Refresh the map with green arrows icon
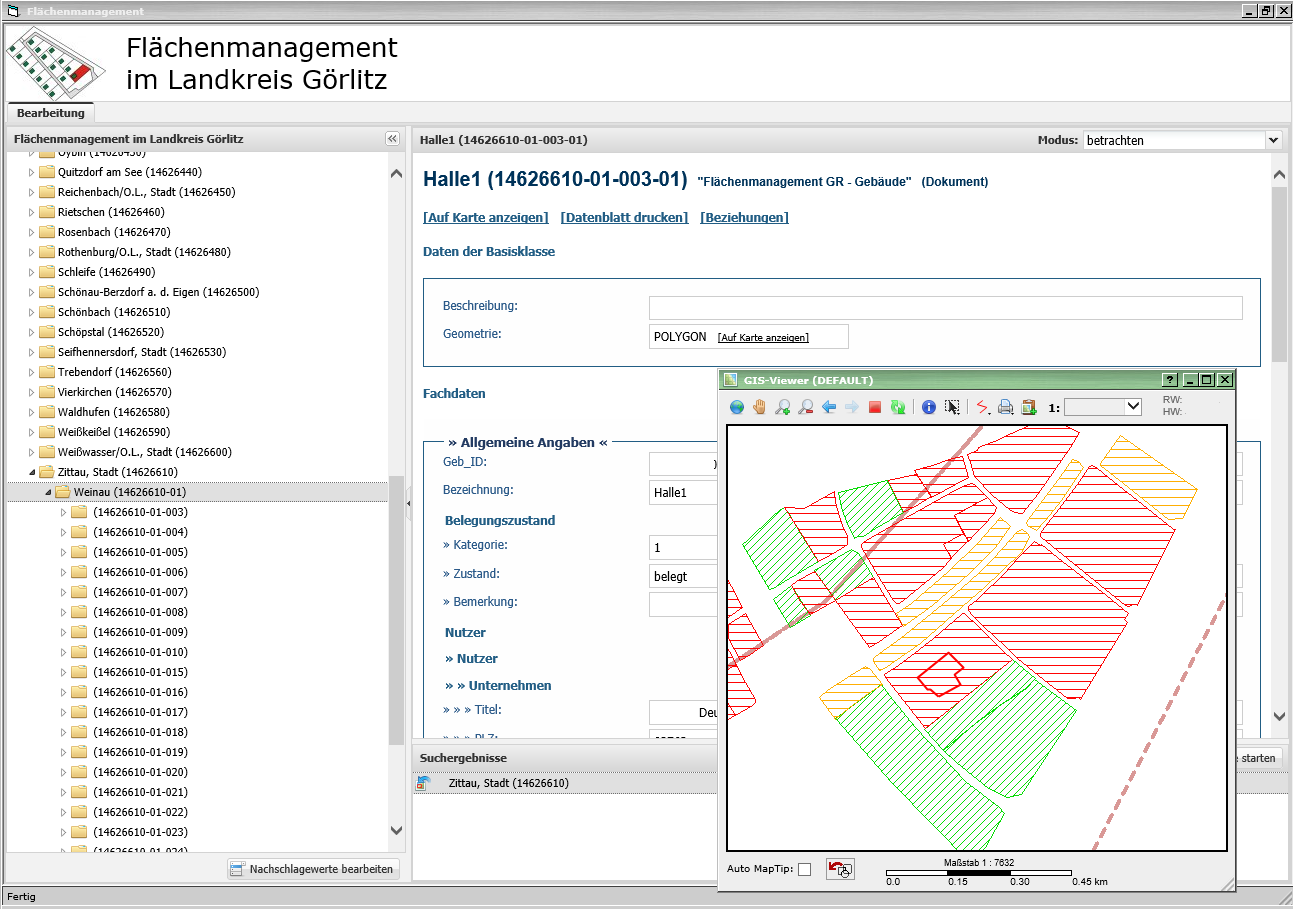Image resolution: width=1293 pixels, height=909 pixels. pyautogui.click(x=898, y=407)
